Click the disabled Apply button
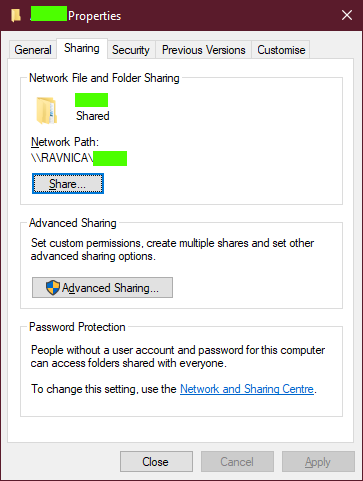This screenshot has height=481, width=363. pyautogui.click(x=318, y=462)
